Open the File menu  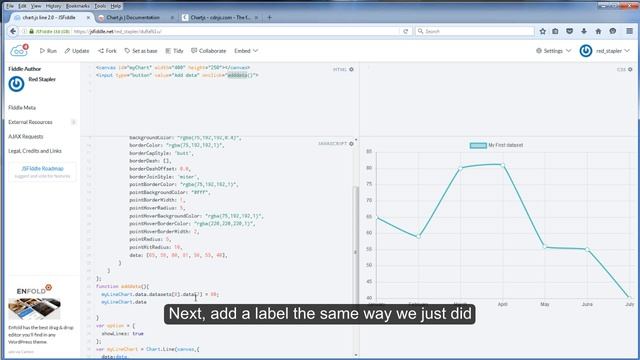(x=10, y=6)
